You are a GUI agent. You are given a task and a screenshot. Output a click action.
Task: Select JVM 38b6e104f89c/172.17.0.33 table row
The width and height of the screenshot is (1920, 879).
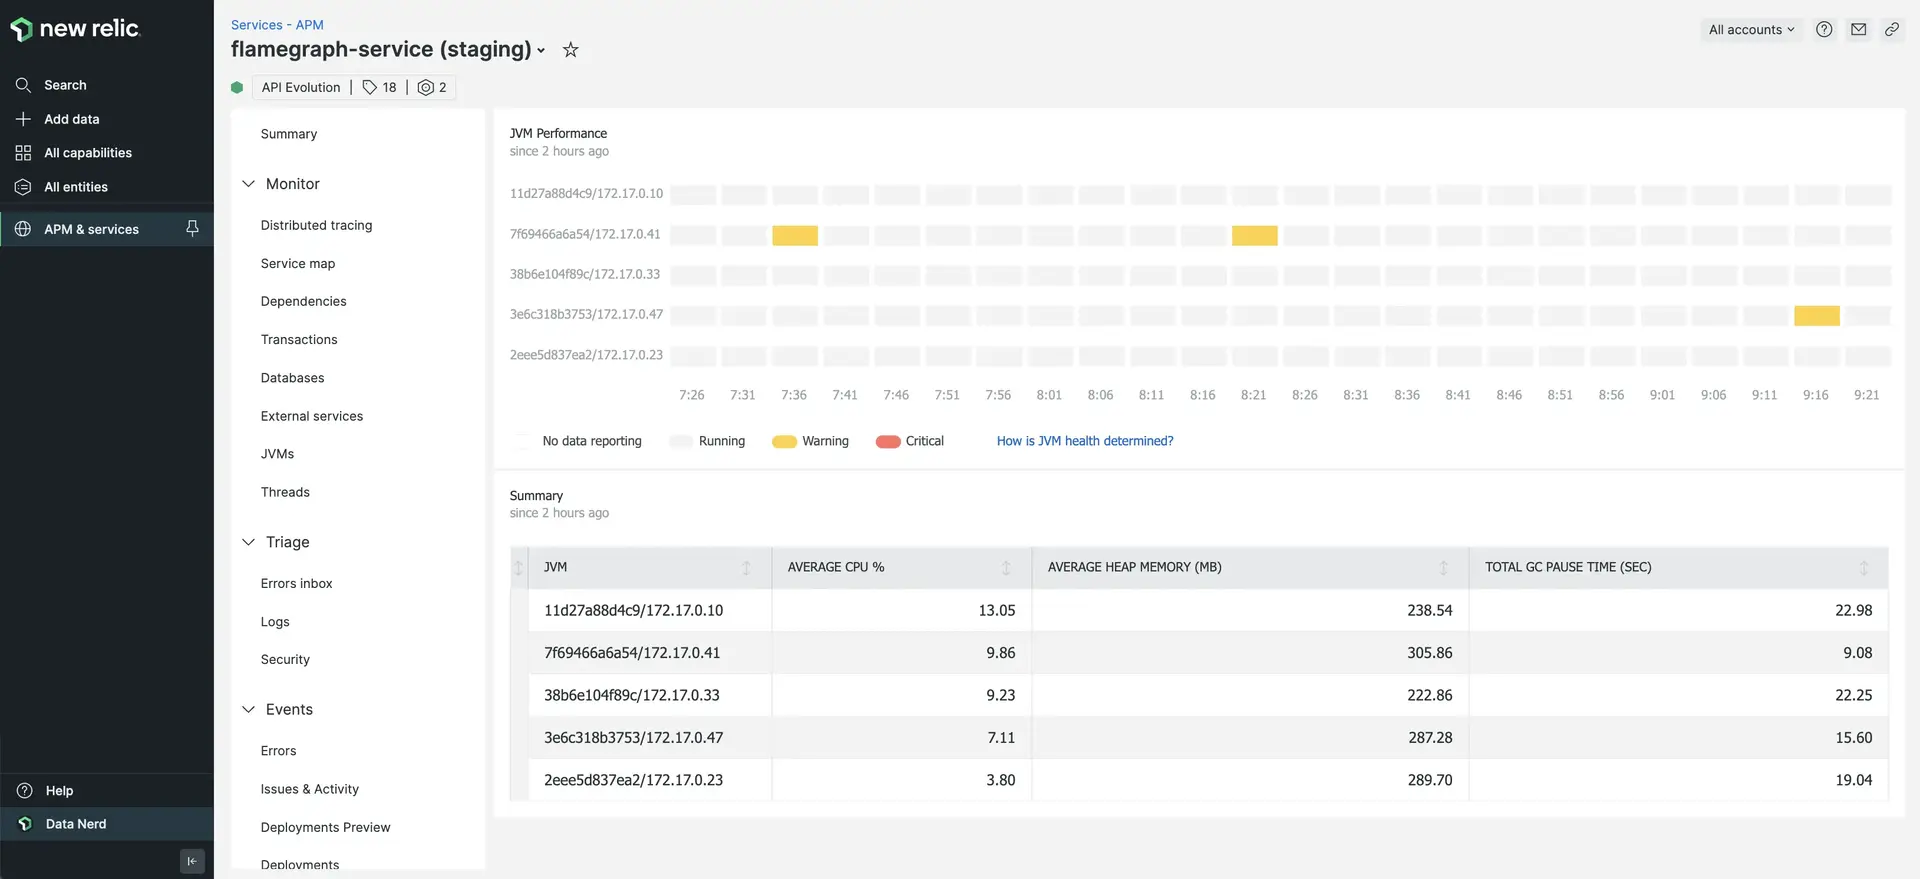(x=1198, y=695)
